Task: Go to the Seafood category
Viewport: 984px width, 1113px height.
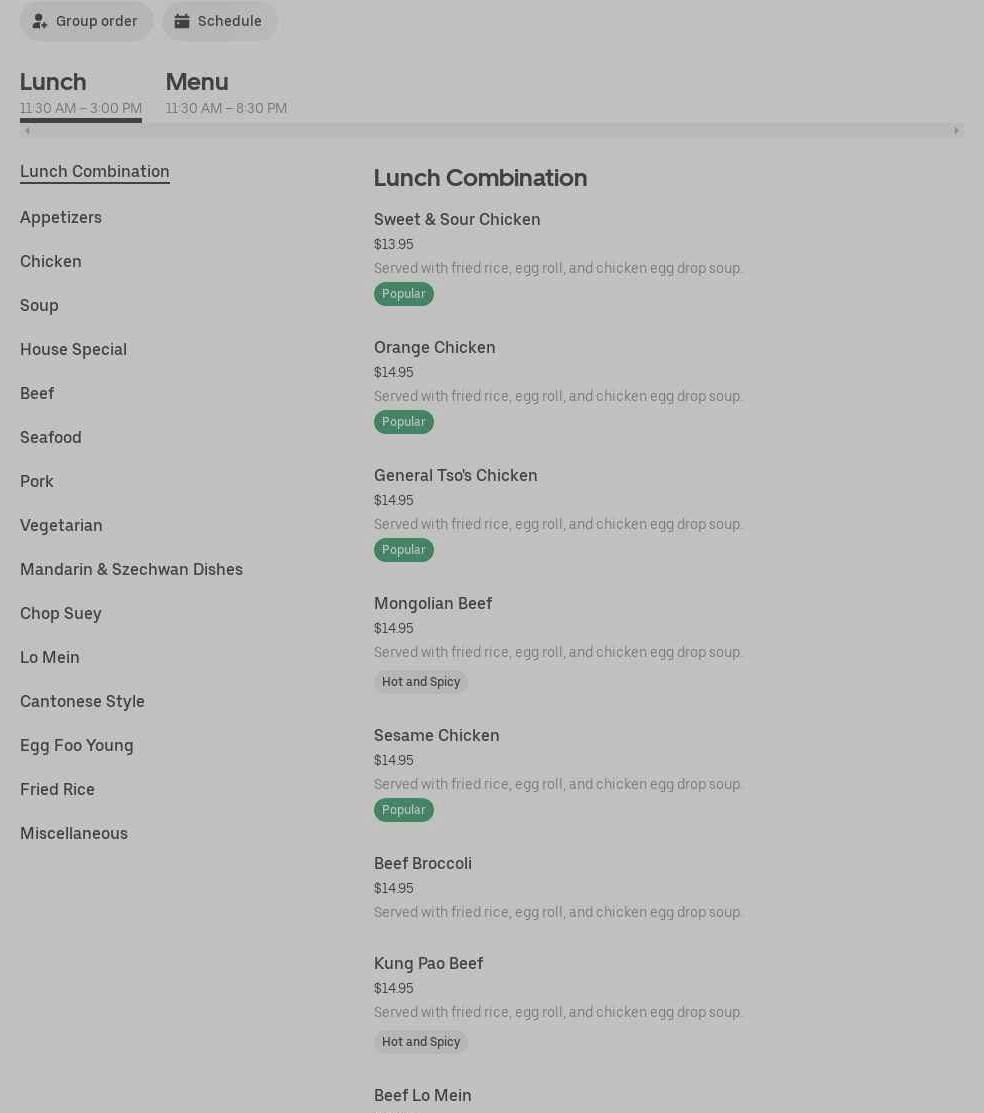Action: click(x=51, y=437)
